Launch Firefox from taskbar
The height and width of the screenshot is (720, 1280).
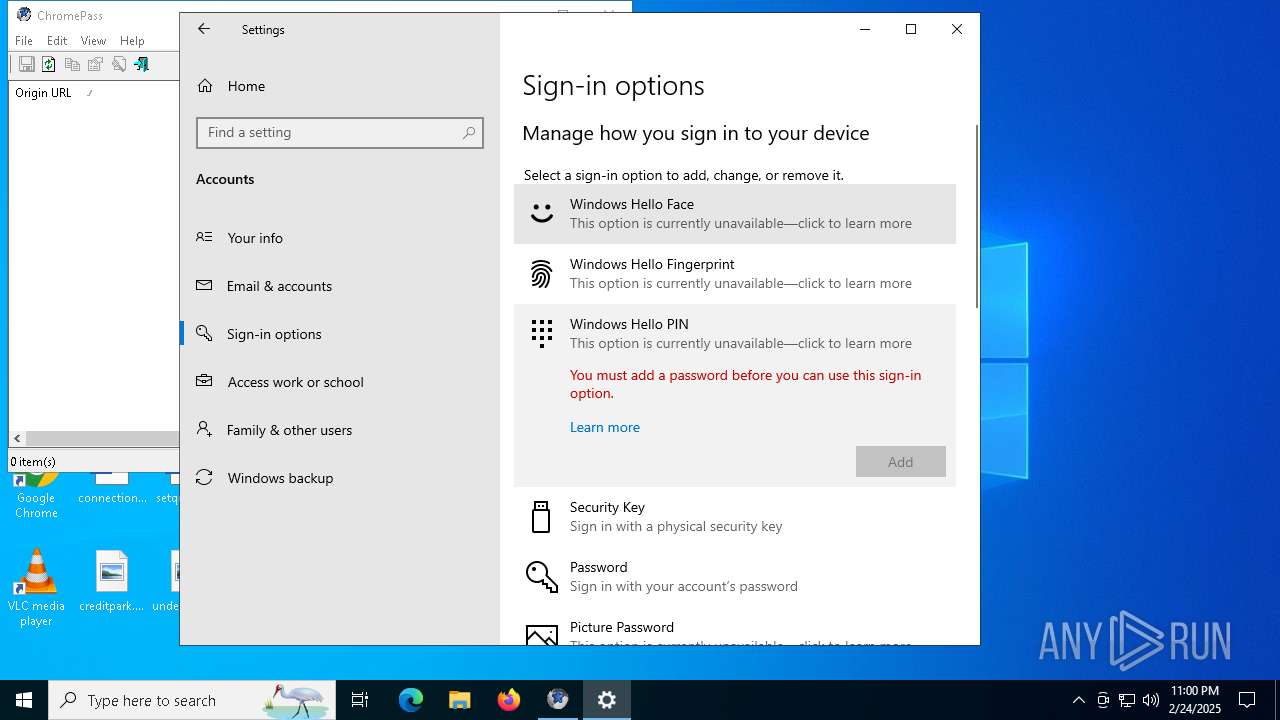(x=509, y=700)
